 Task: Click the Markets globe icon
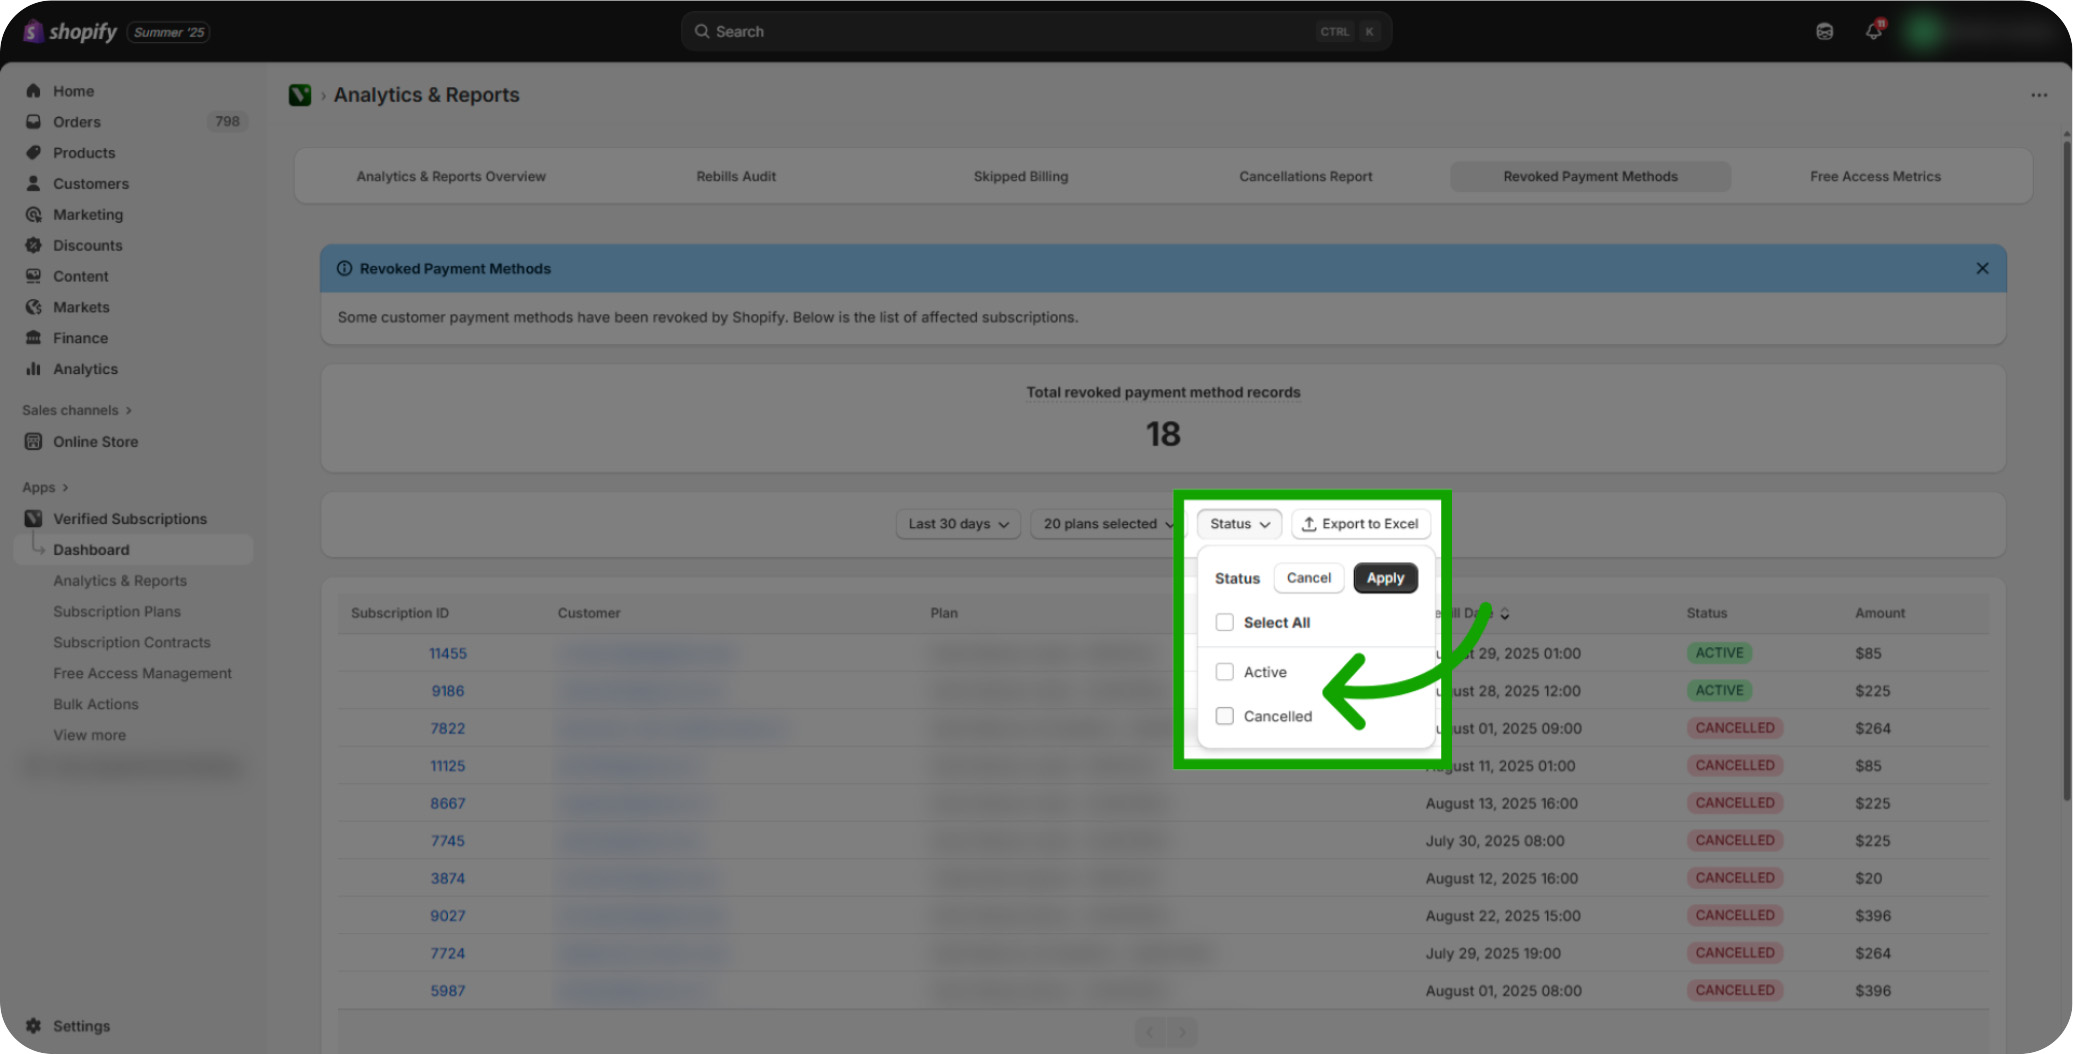coord(33,307)
